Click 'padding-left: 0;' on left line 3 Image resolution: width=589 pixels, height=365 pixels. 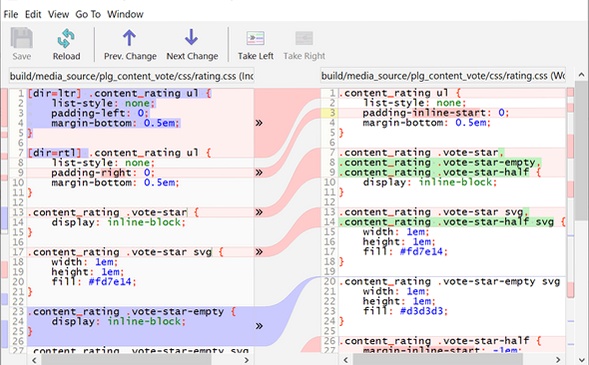[x=100, y=113]
